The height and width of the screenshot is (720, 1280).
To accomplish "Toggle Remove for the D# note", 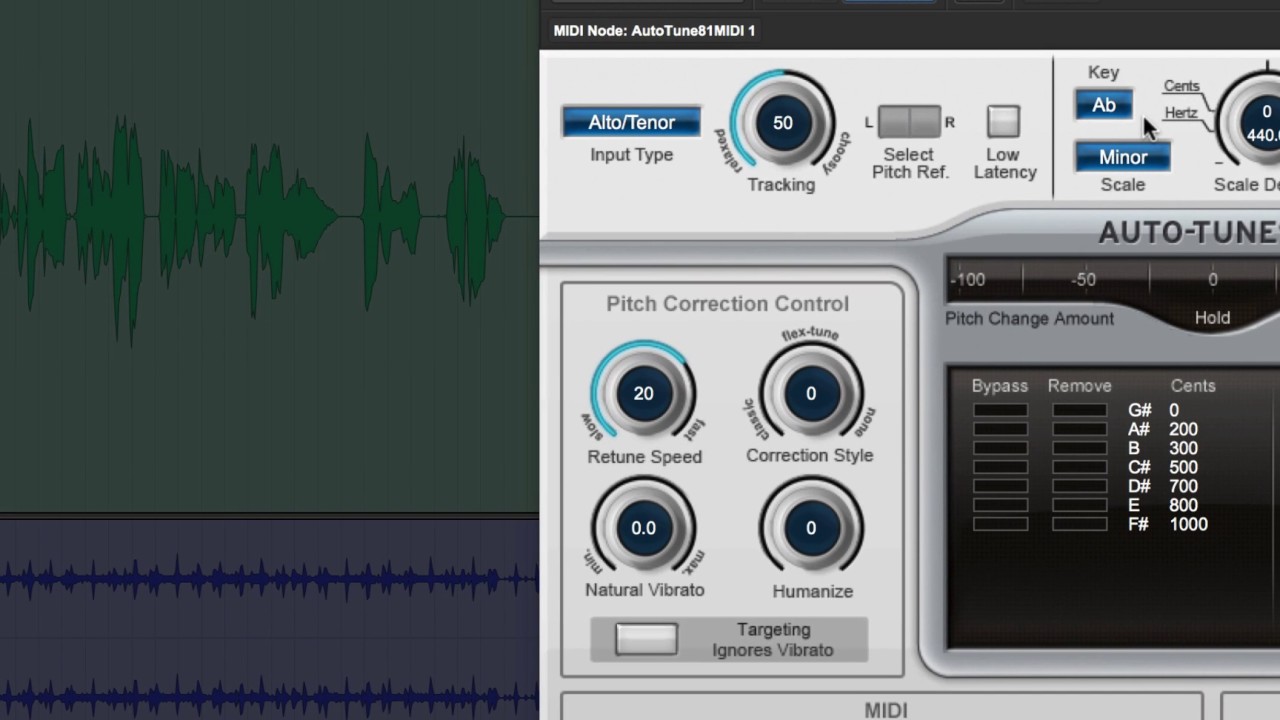I will tap(1079, 486).
